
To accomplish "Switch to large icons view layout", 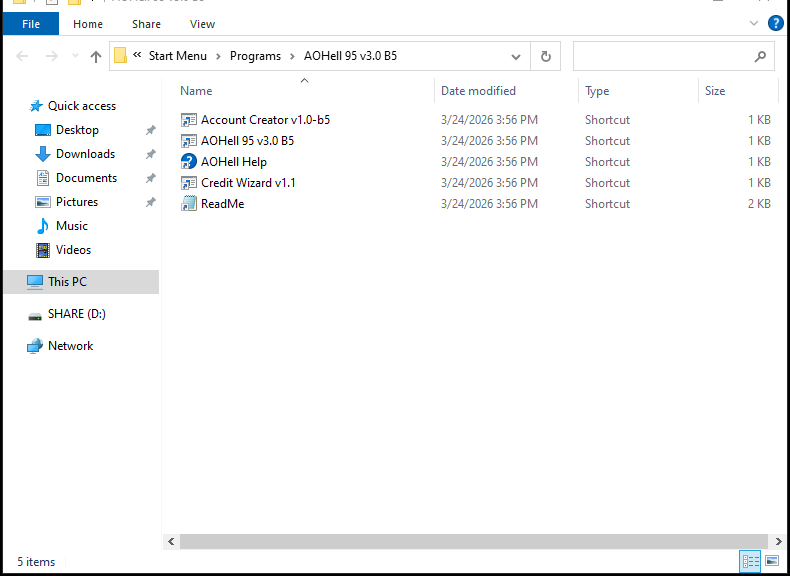I will (772, 561).
